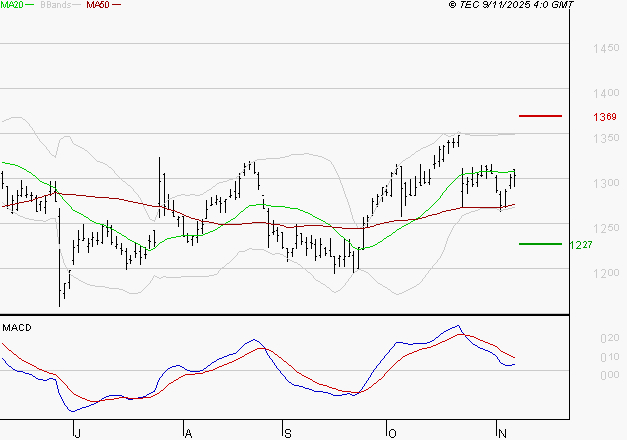Click the S month marker on the time axis
This screenshot has width=627, height=440.
point(288,433)
